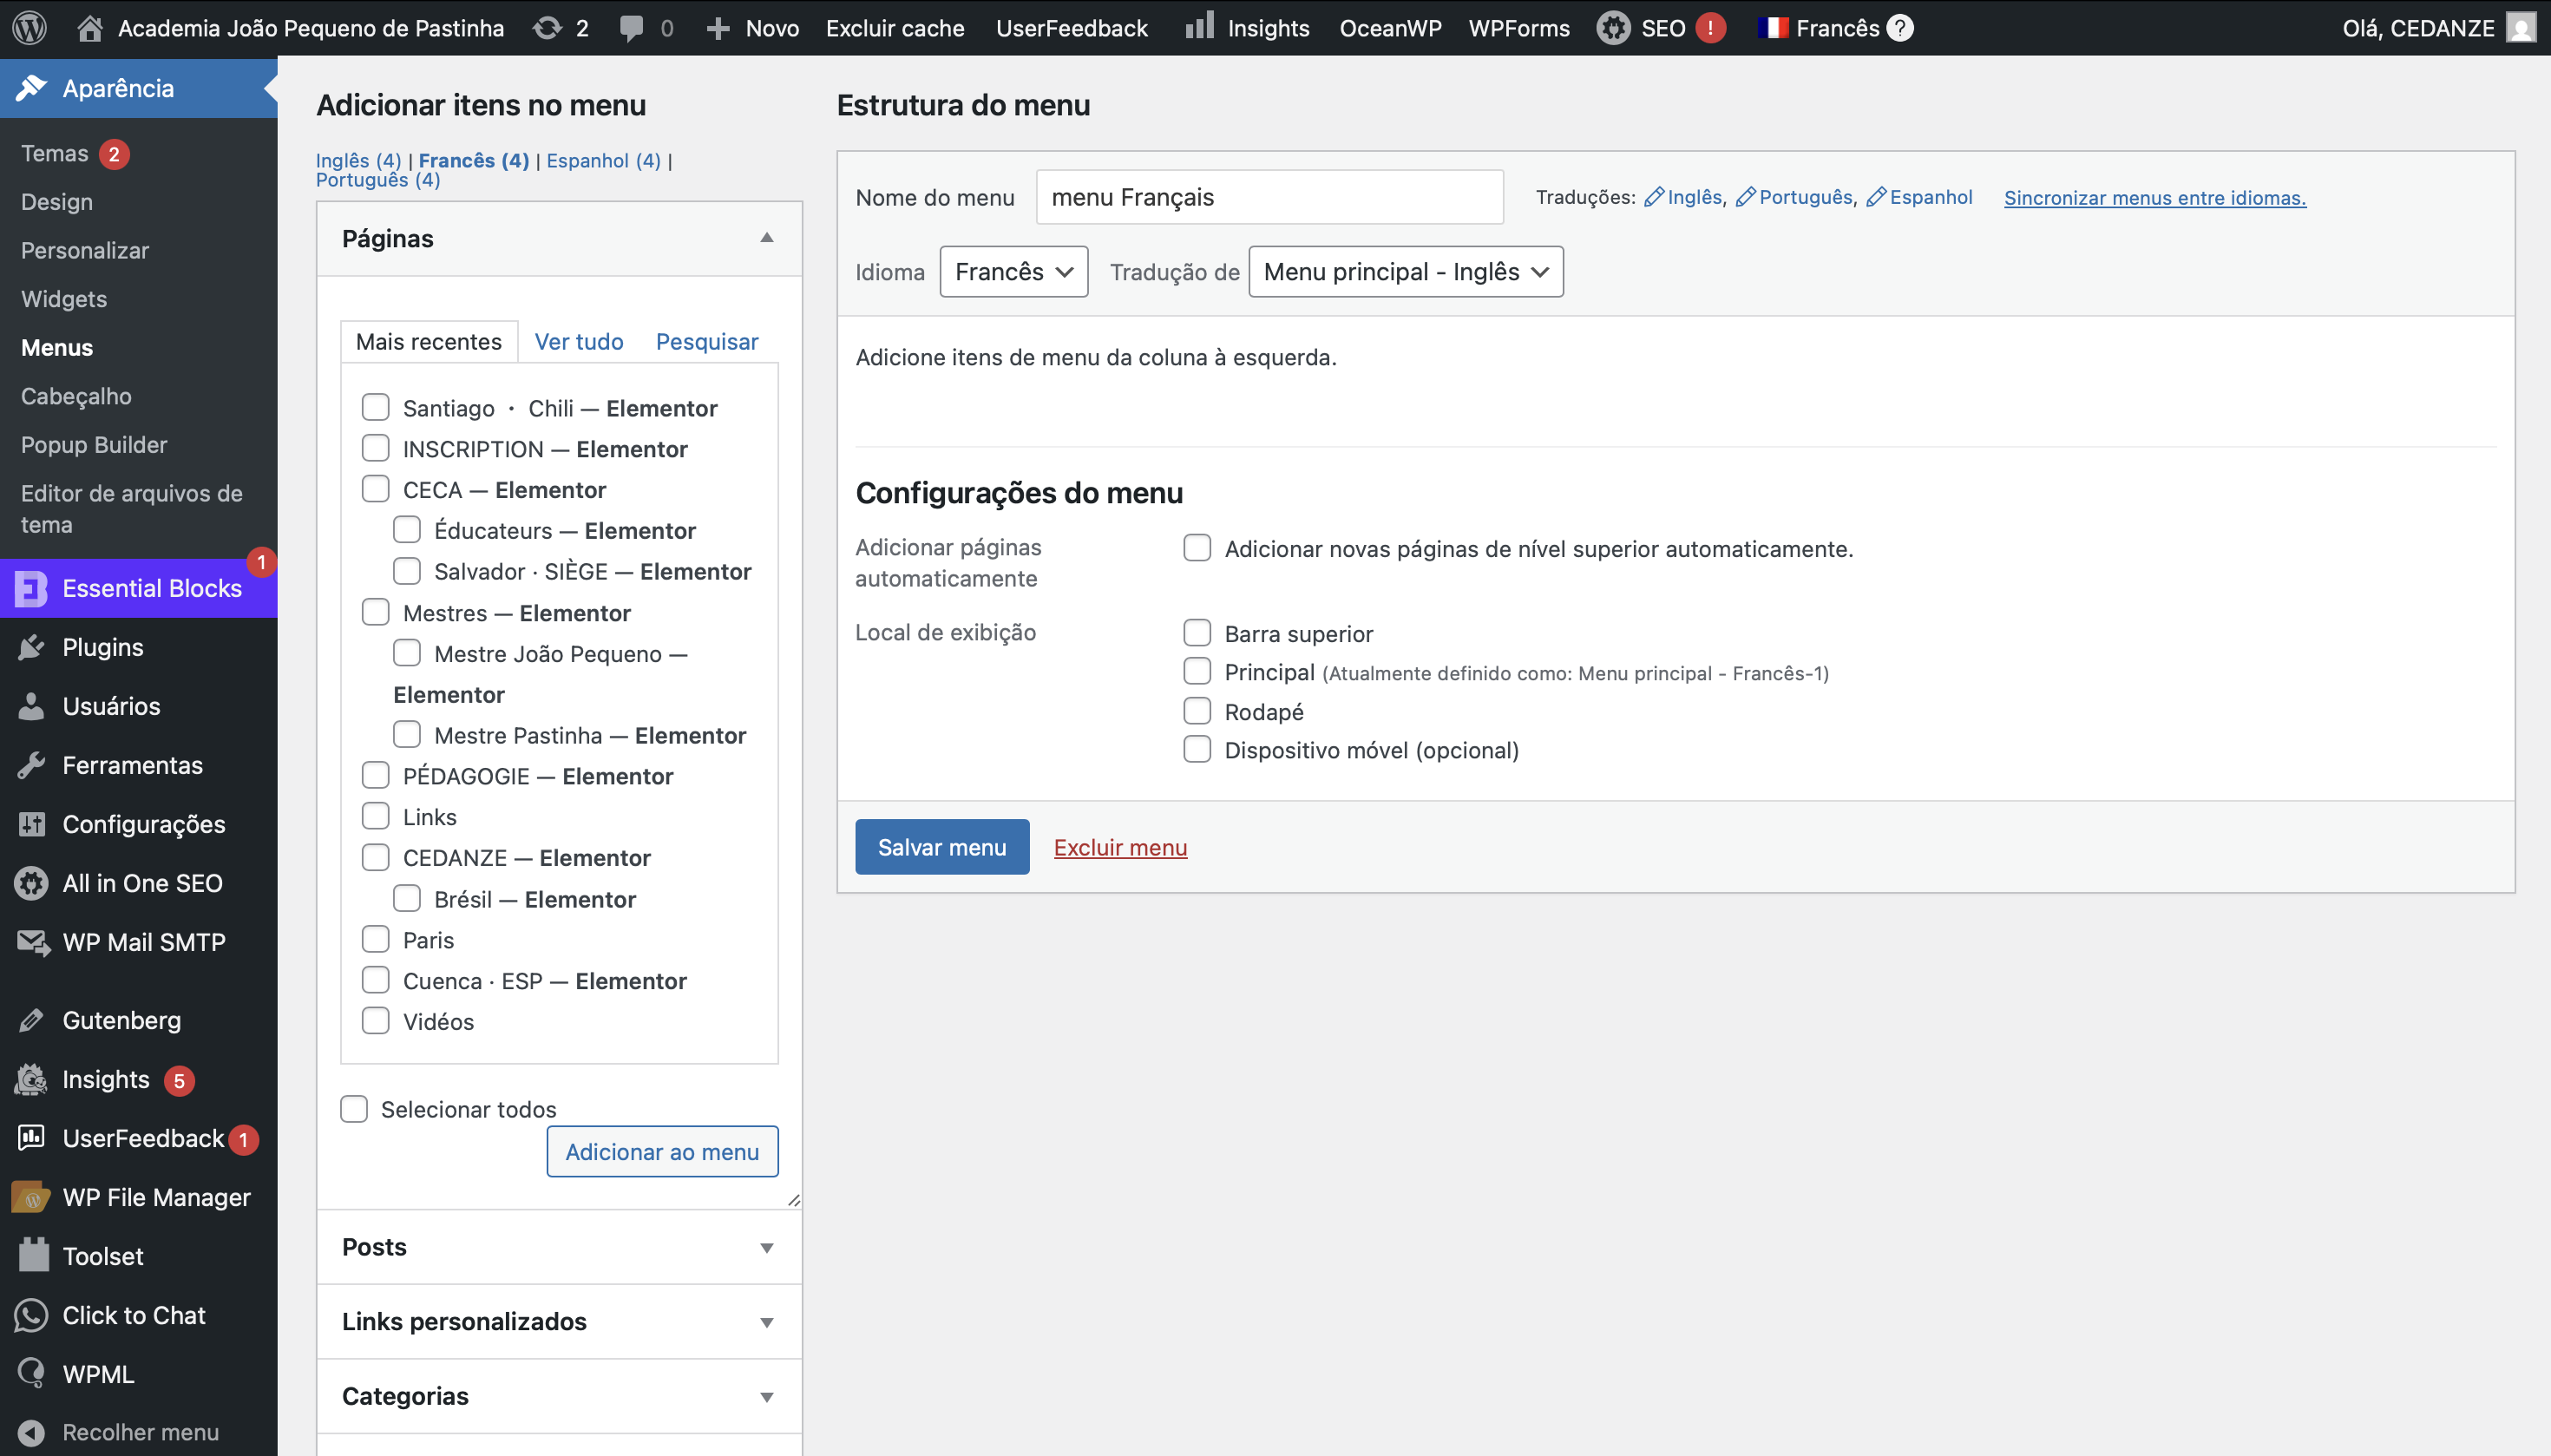
Task: Open the Tradução de menu dropdown
Action: coord(1405,272)
